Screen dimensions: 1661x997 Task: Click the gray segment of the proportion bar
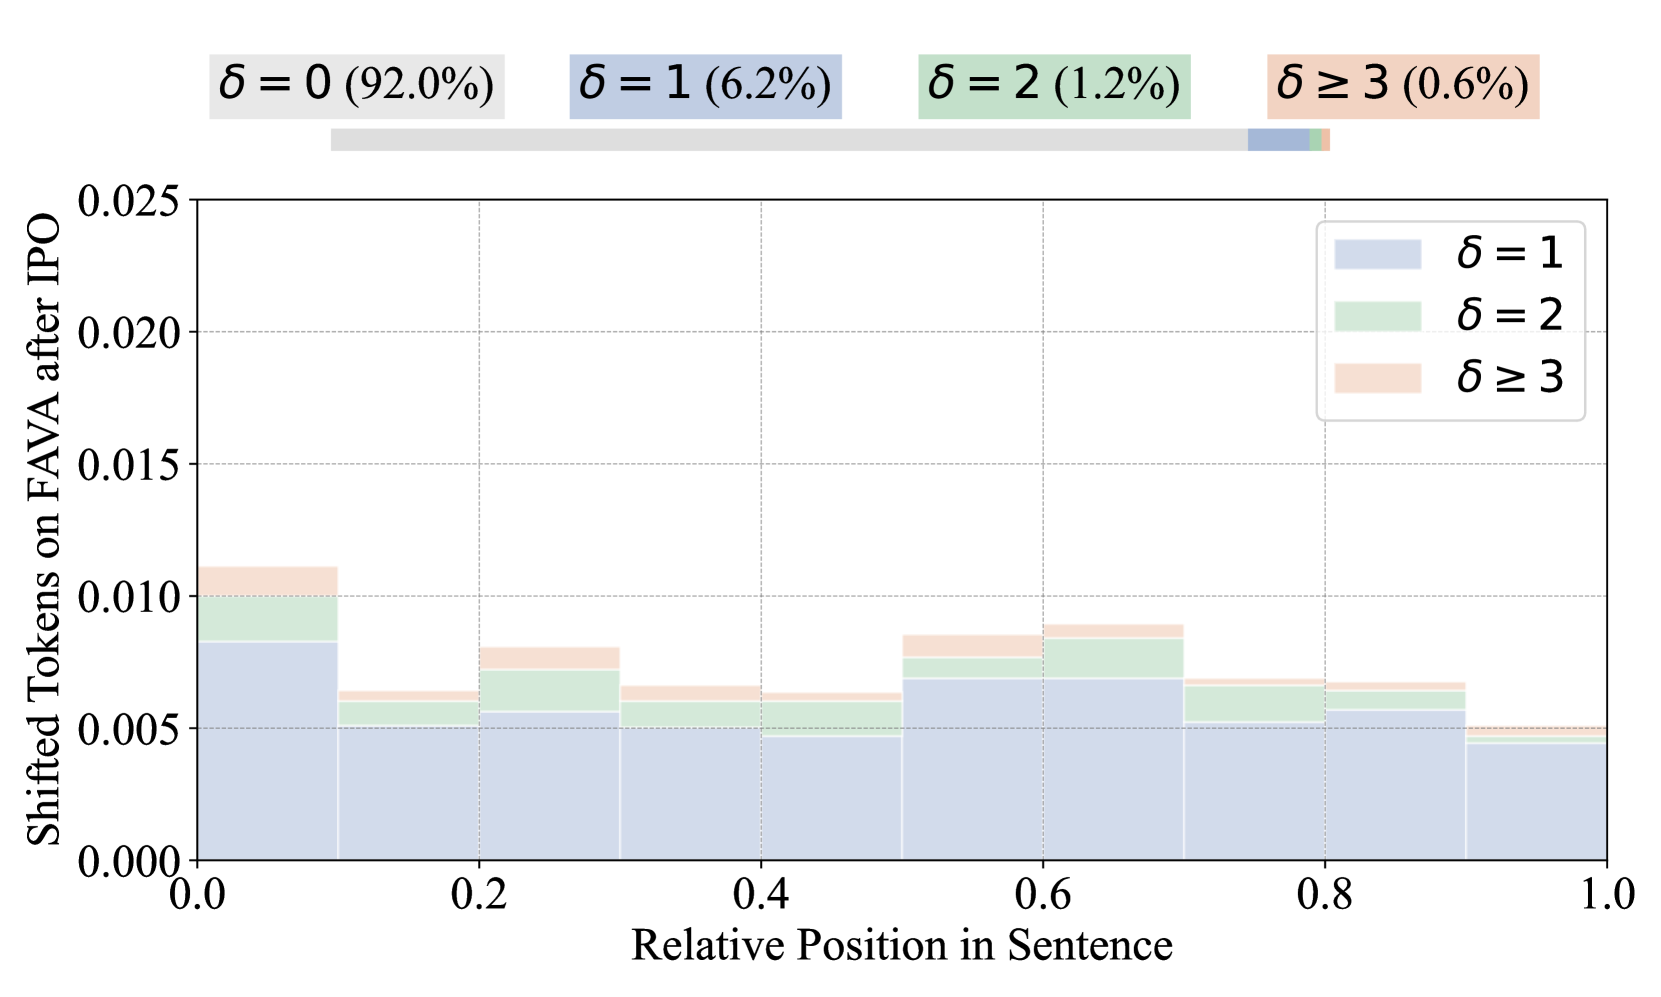click(x=788, y=140)
